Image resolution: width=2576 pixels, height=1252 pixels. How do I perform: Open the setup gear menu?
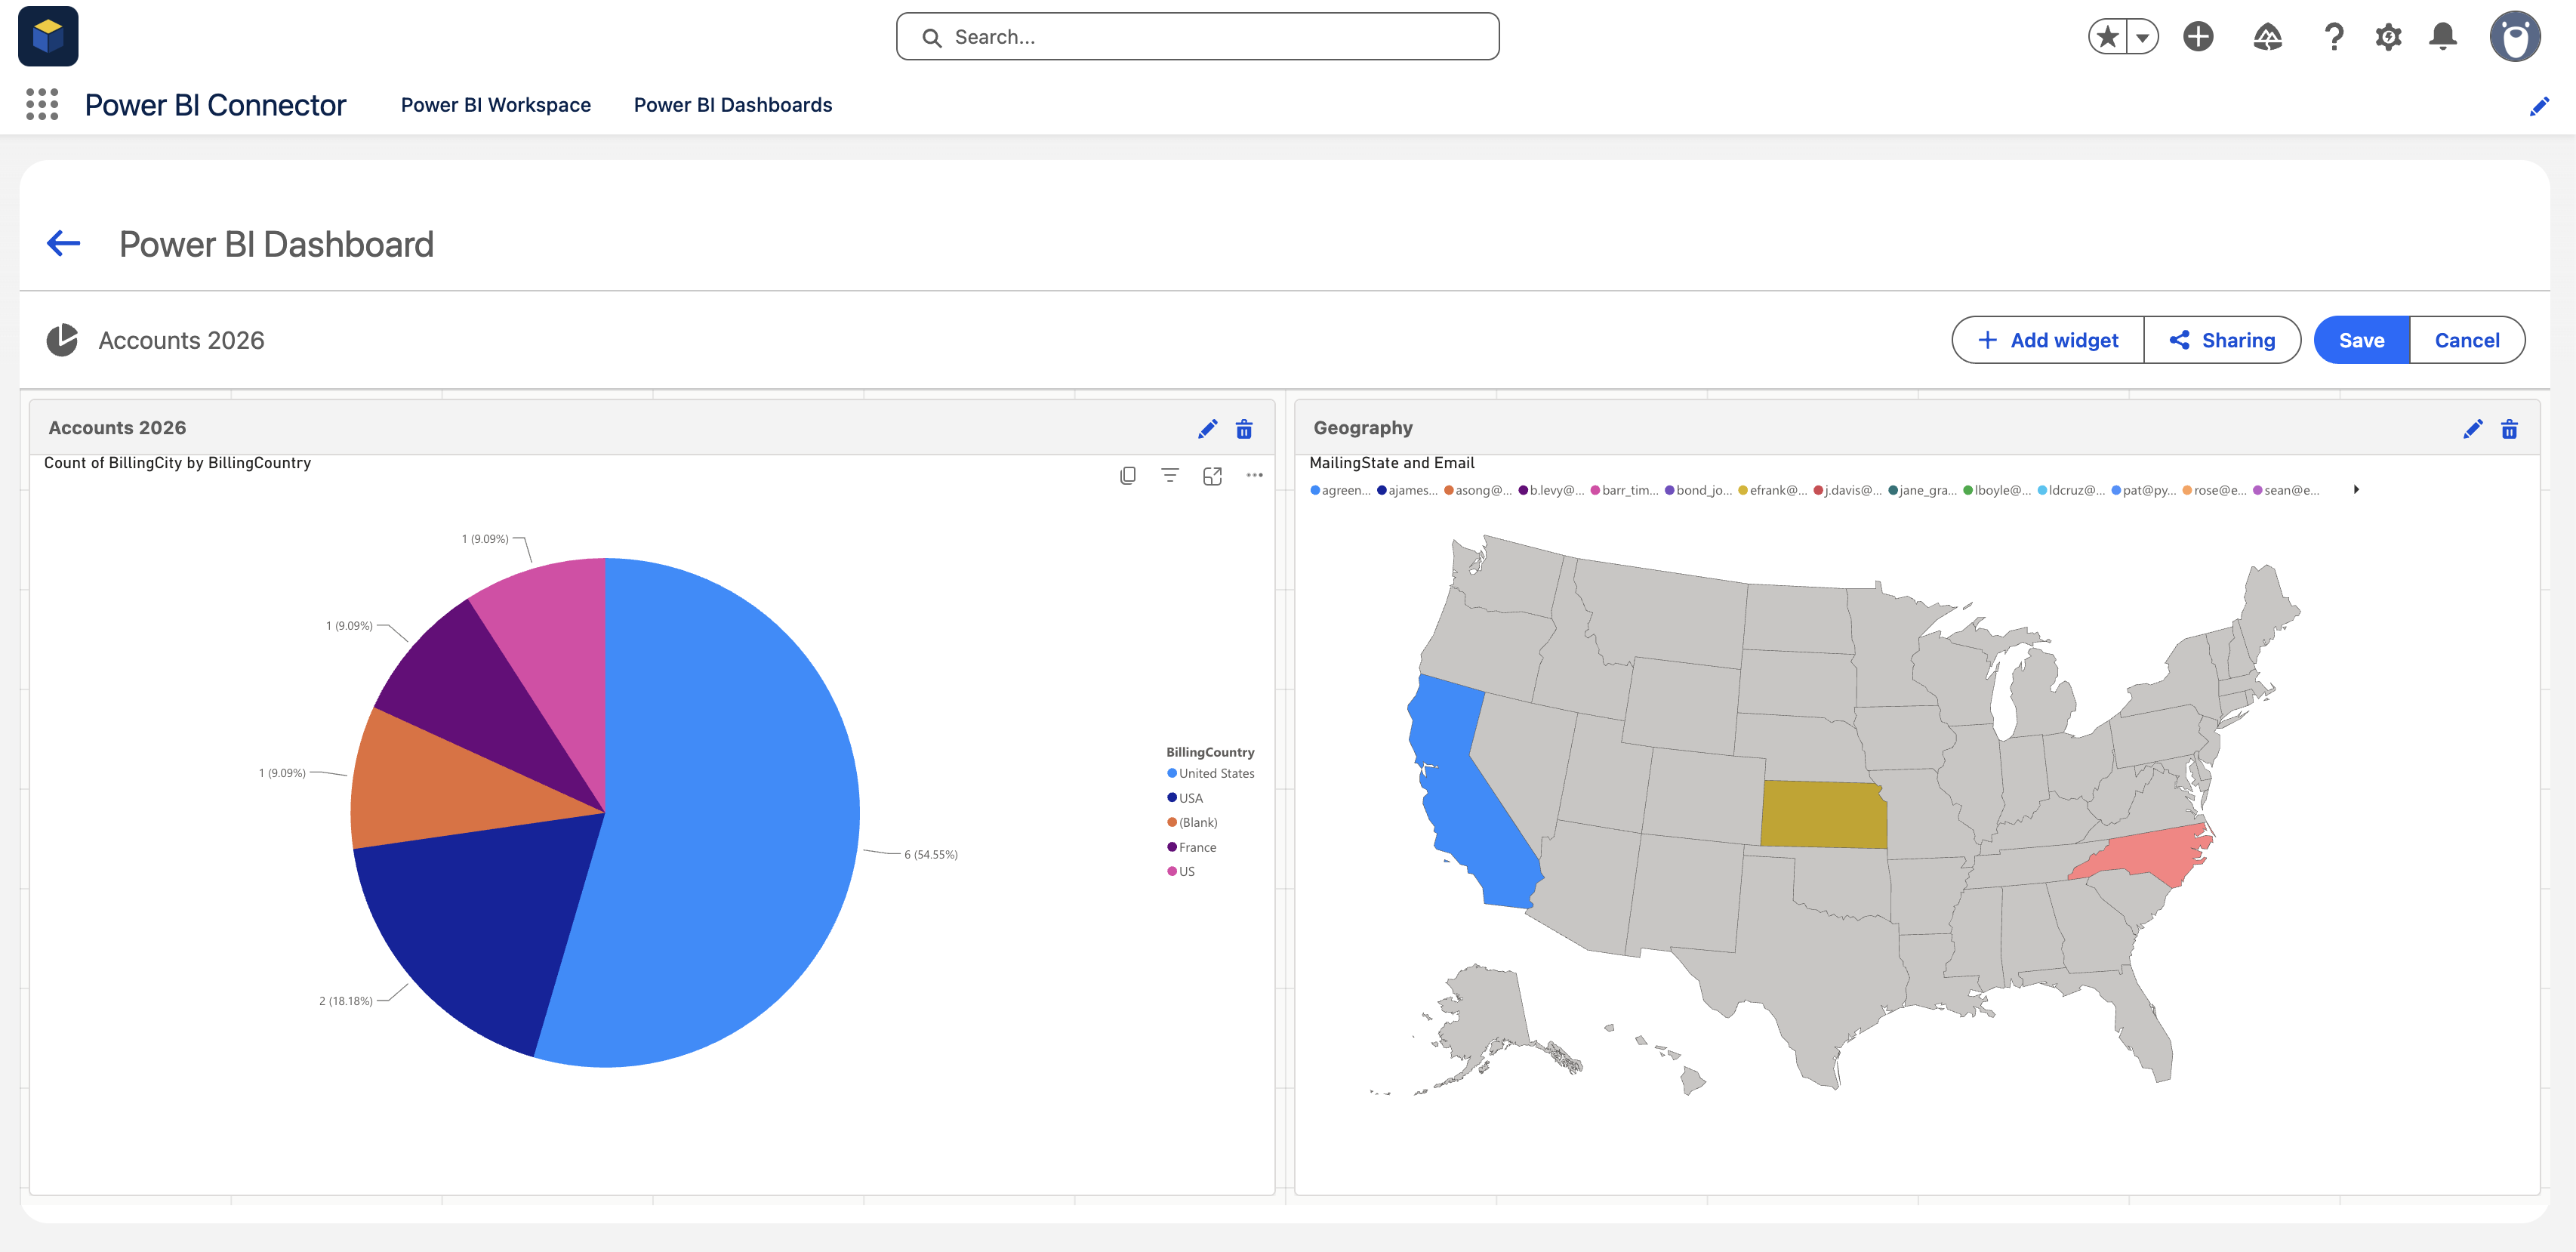2388,37
